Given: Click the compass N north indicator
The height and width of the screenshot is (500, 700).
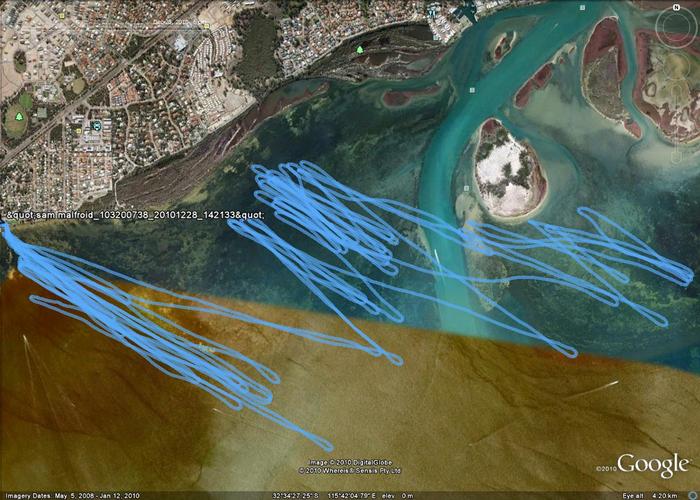Looking at the screenshot, I should coord(676,6).
